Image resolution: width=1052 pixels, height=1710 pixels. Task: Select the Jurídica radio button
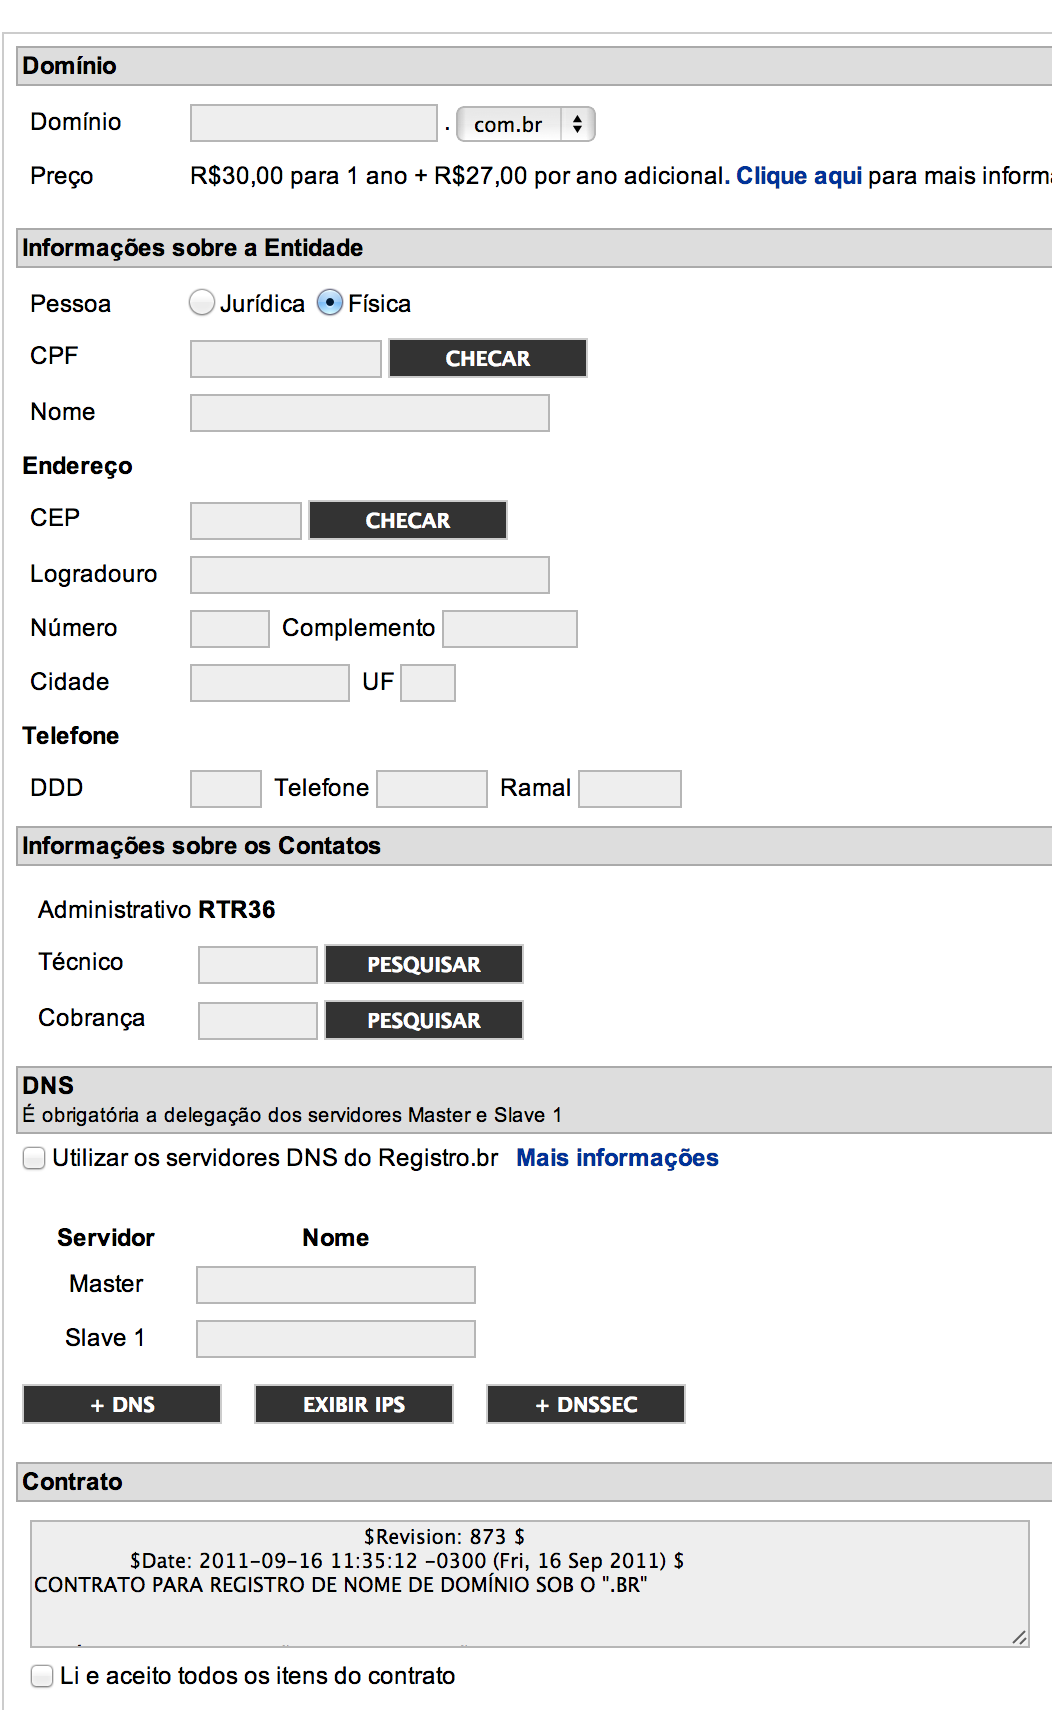pyautogui.click(x=202, y=302)
